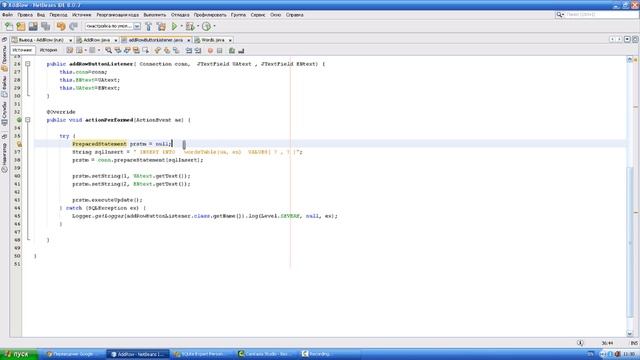Click the Источник source view button

coord(22,50)
